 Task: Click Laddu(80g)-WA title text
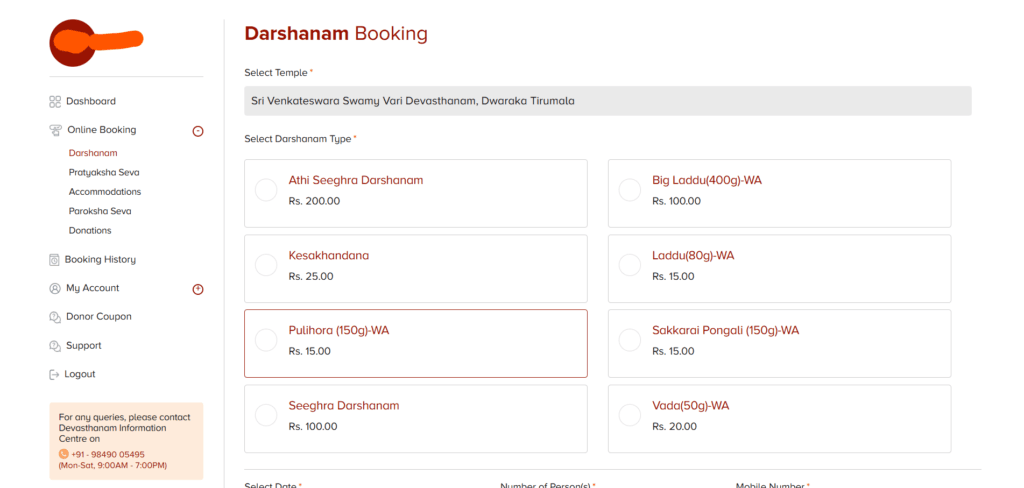(x=693, y=255)
